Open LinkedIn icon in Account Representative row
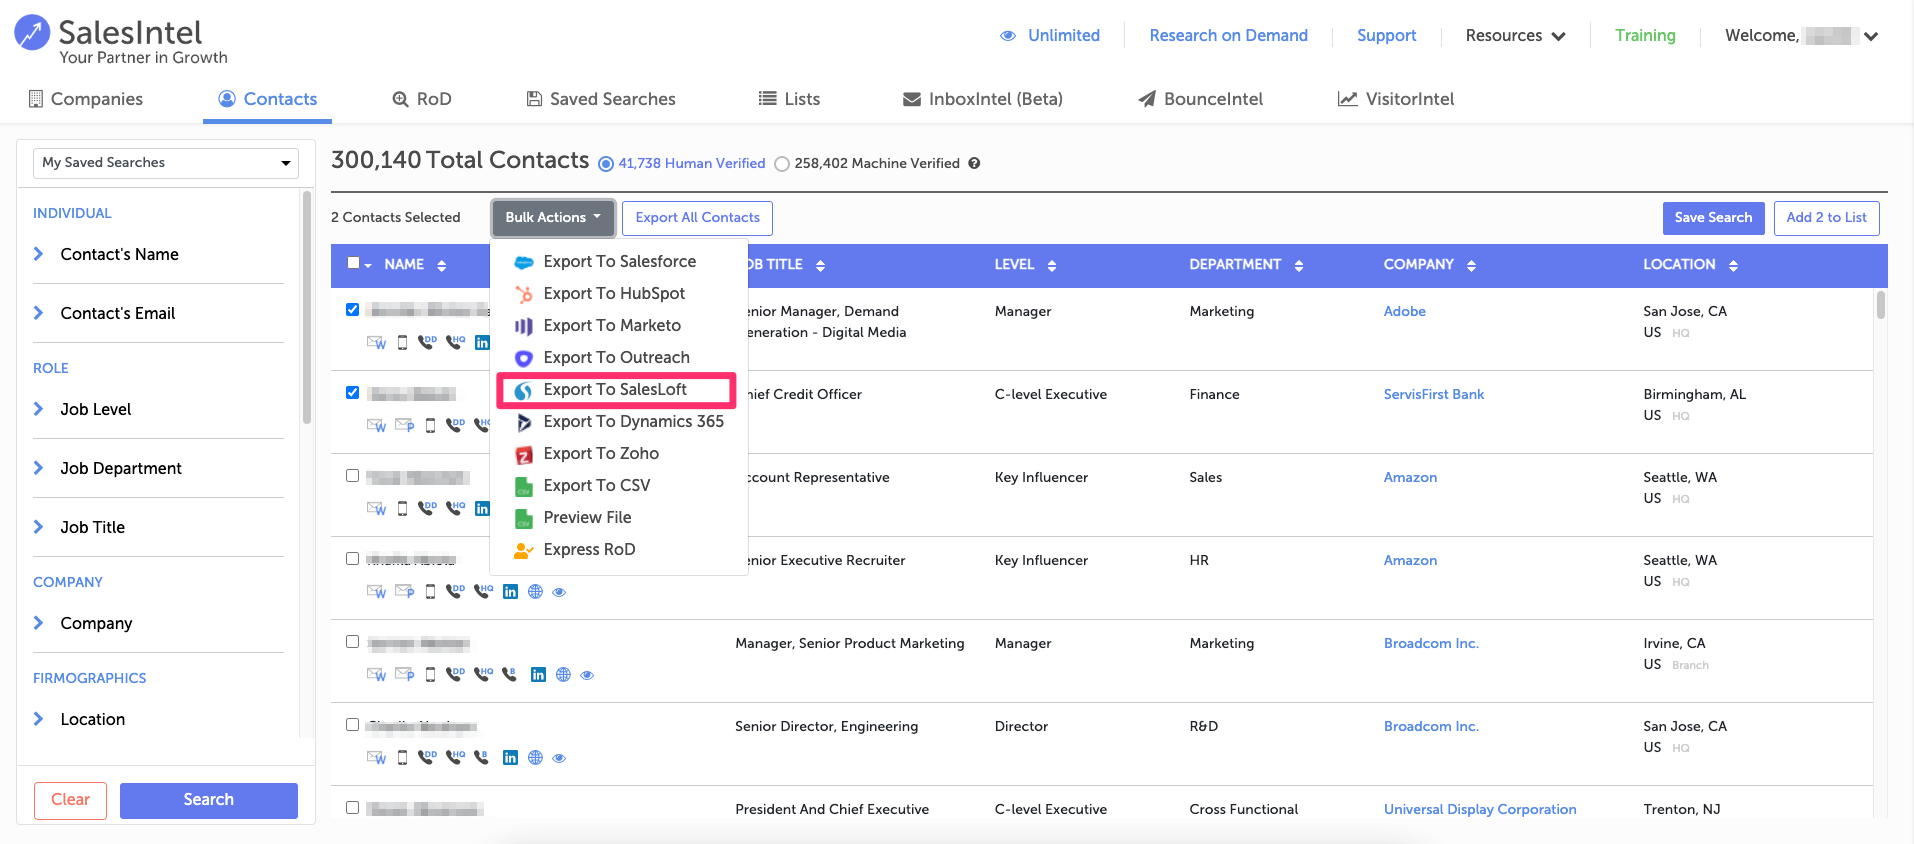Screen dimensions: 1914x844 [x=482, y=508]
